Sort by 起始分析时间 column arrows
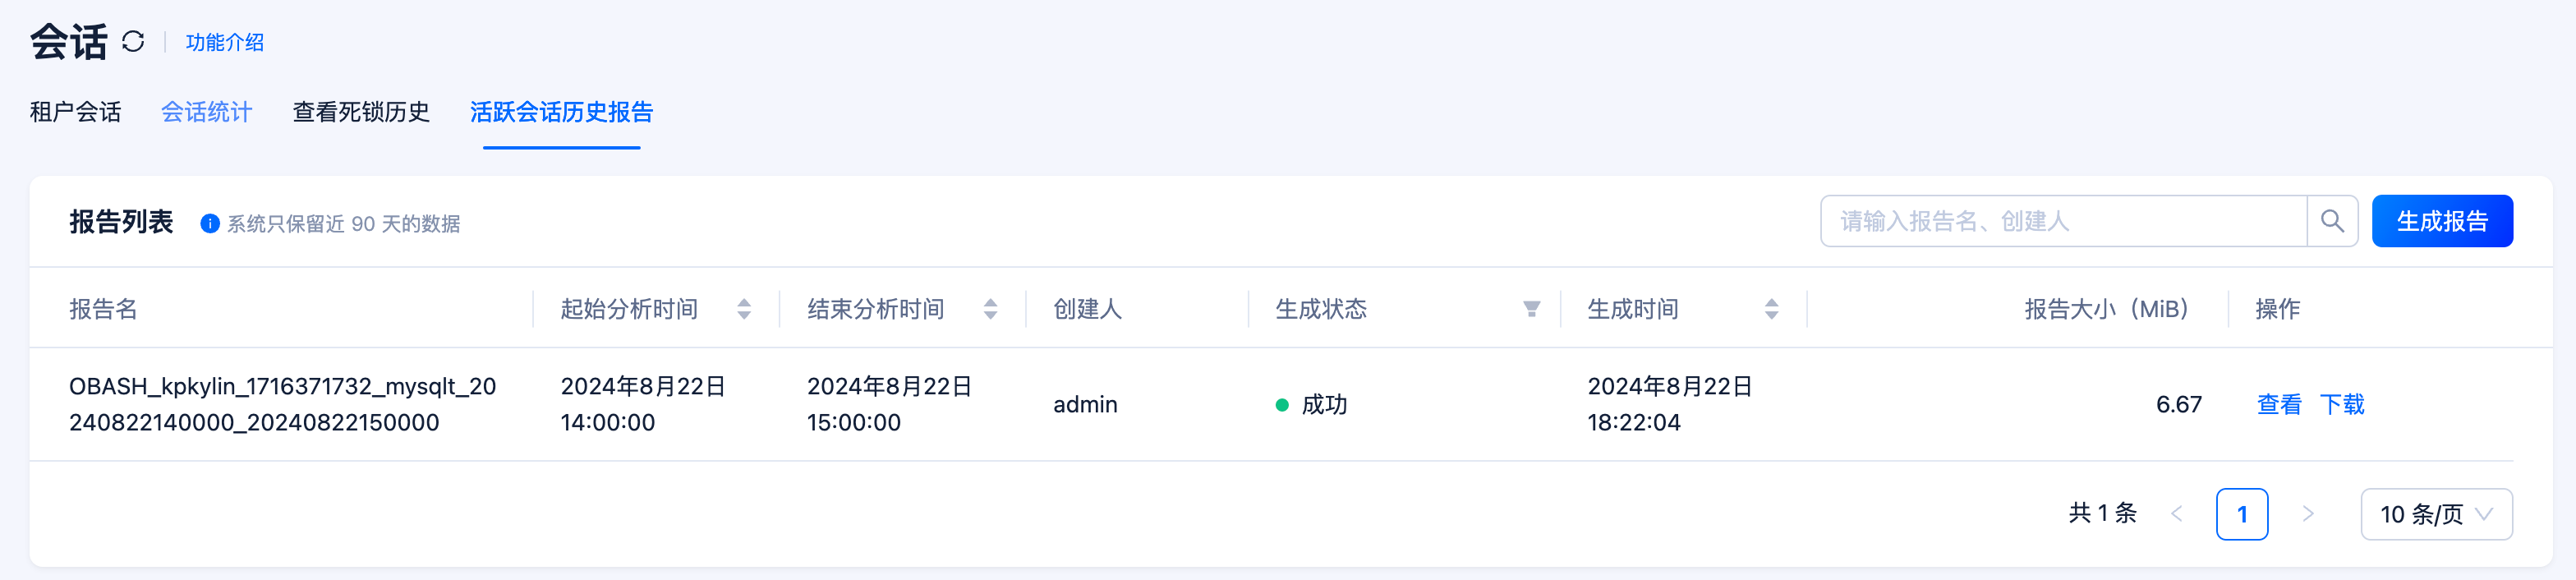The width and height of the screenshot is (2576, 580). [744, 309]
